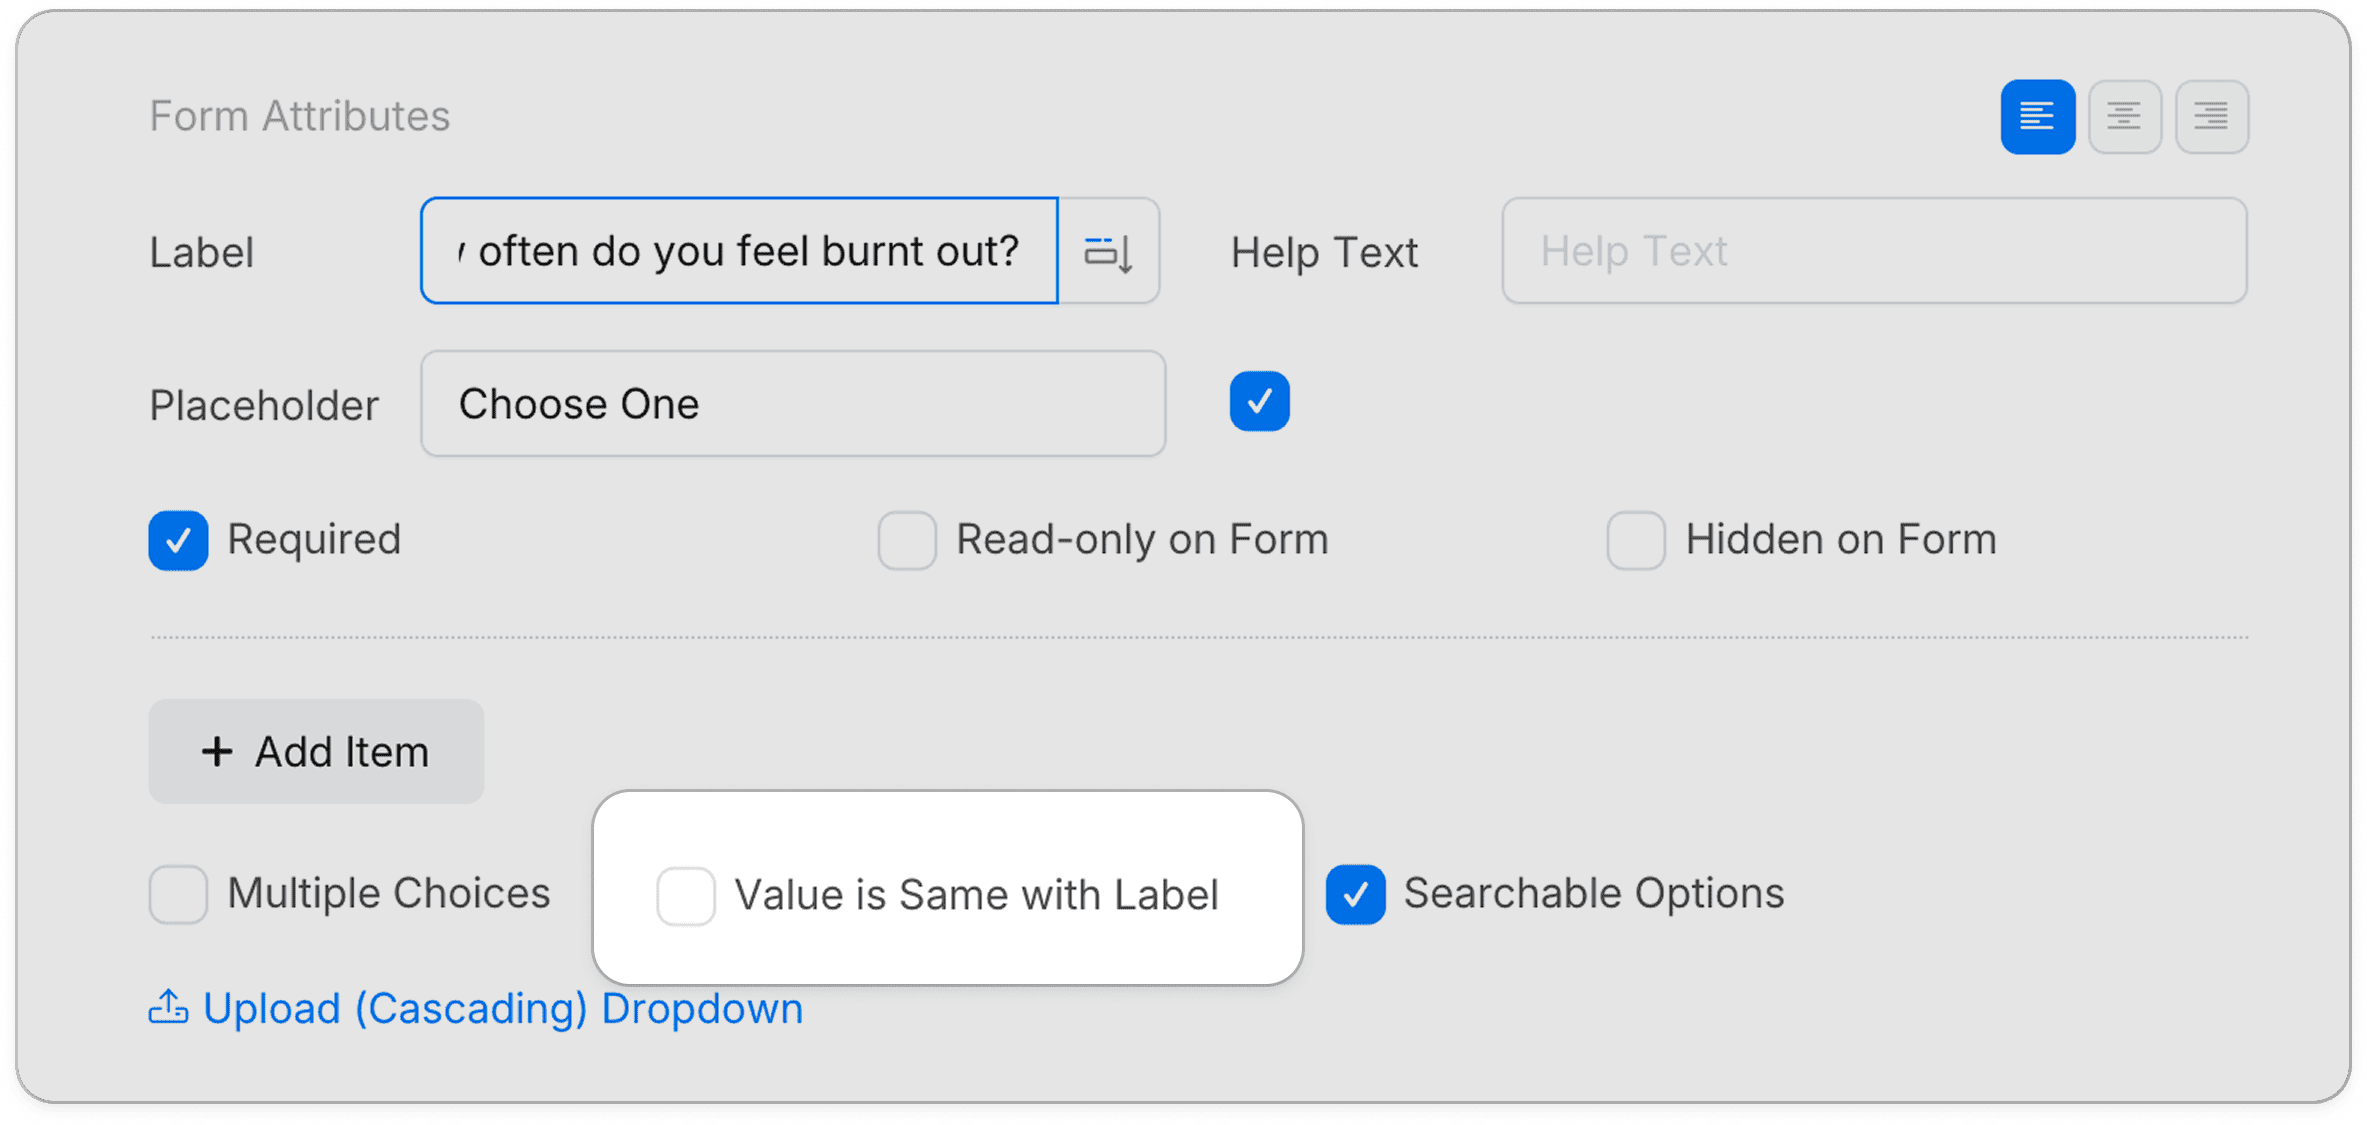
Task: Select the top-centered label layout icon
Action: [2124, 116]
